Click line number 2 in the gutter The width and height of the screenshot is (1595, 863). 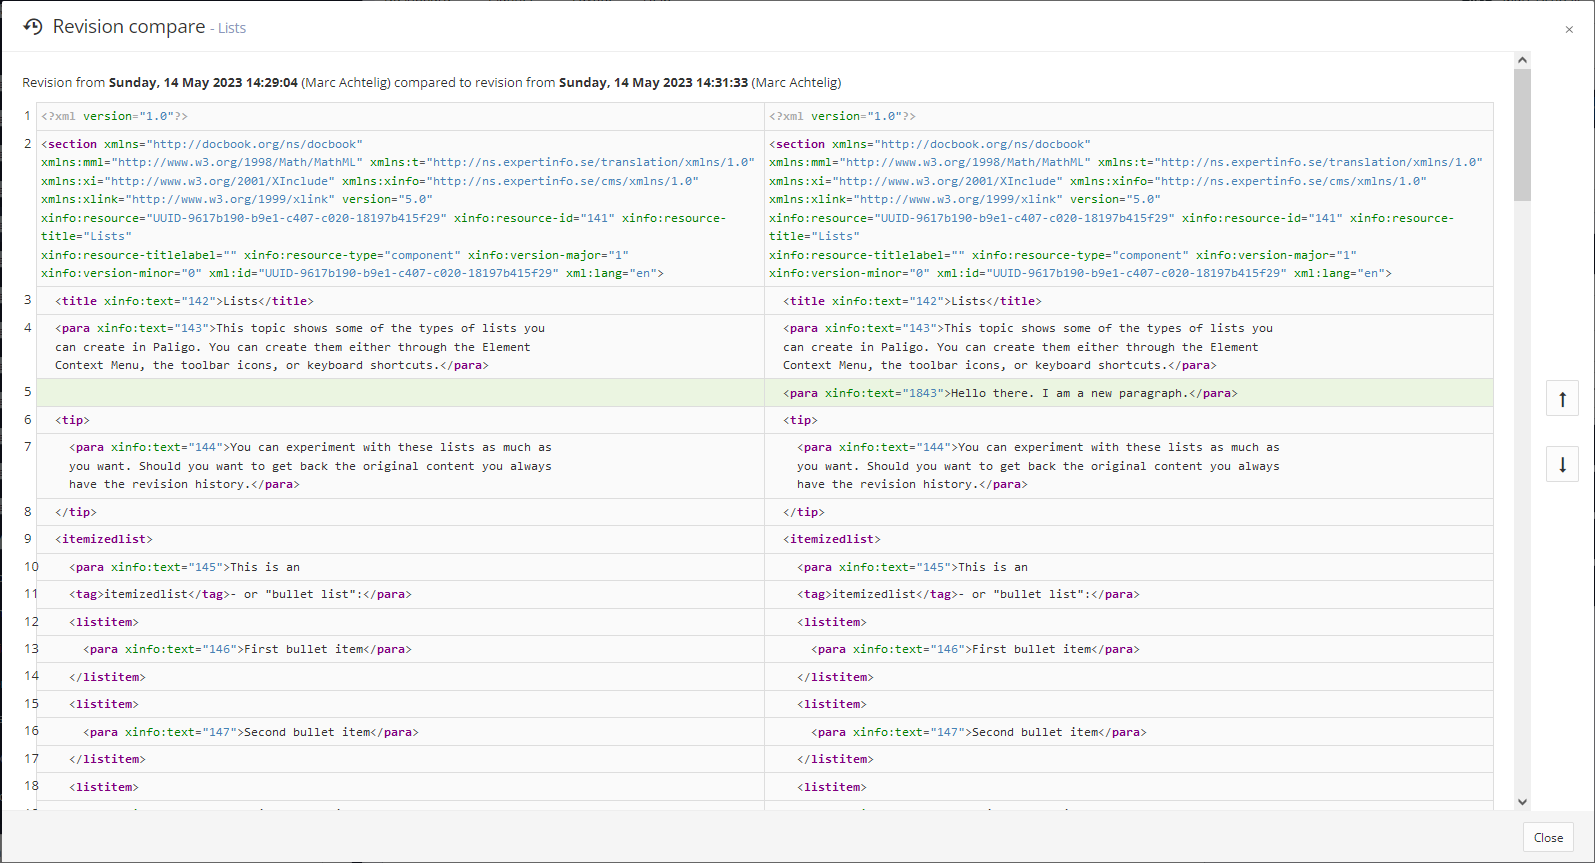(x=28, y=144)
